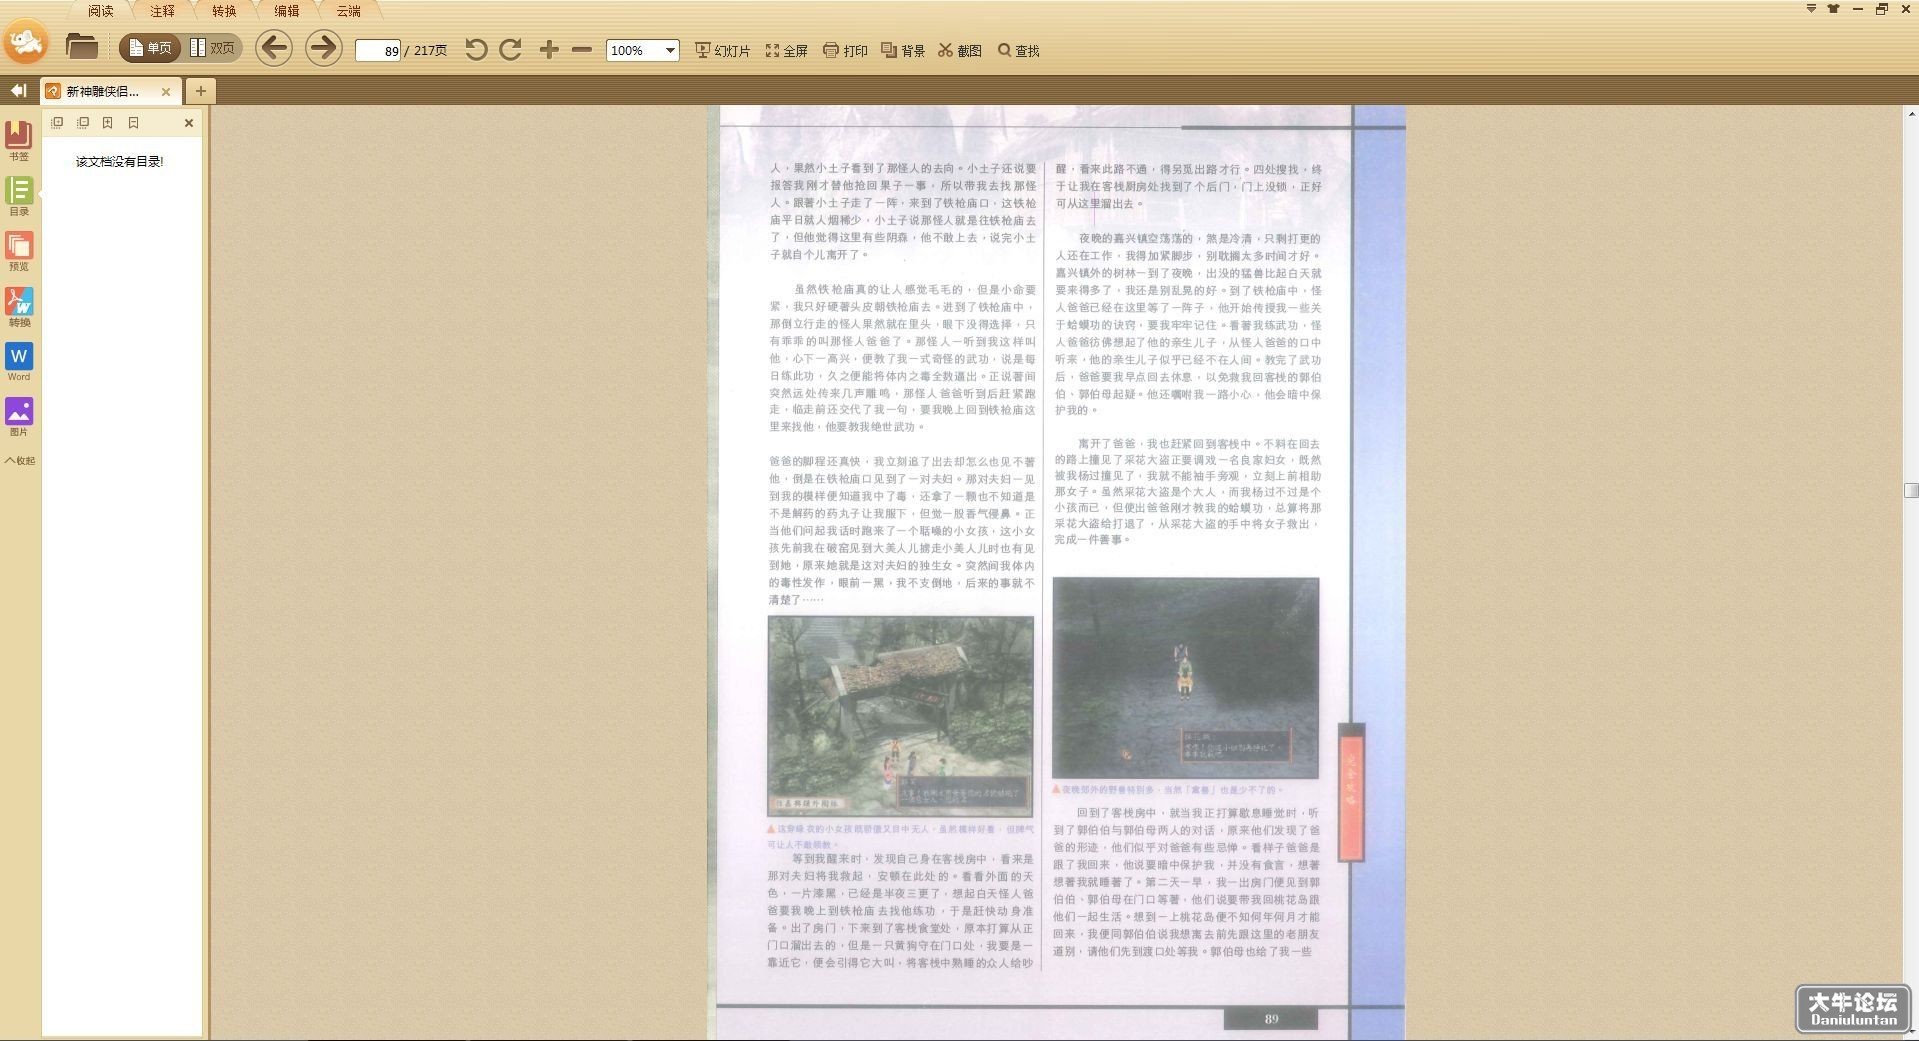The height and width of the screenshot is (1041, 1919).
Task: Click the page number field showing 89
Action: click(378, 50)
